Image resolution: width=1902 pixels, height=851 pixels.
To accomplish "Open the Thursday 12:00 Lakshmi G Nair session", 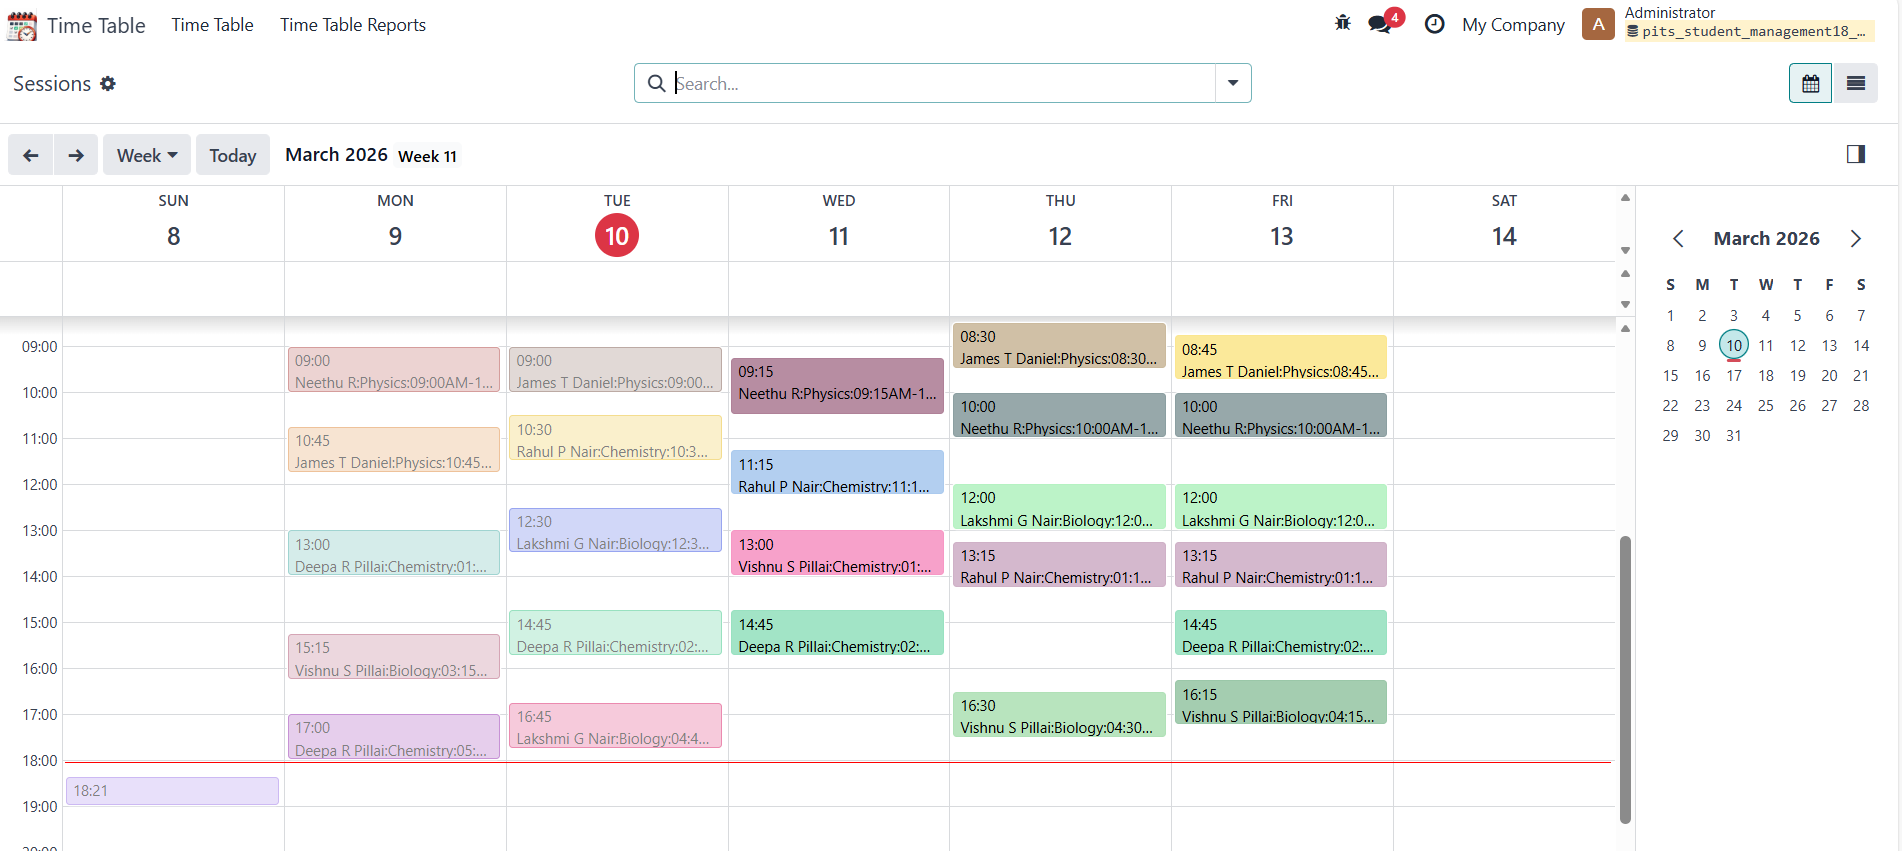I will [1059, 507].
